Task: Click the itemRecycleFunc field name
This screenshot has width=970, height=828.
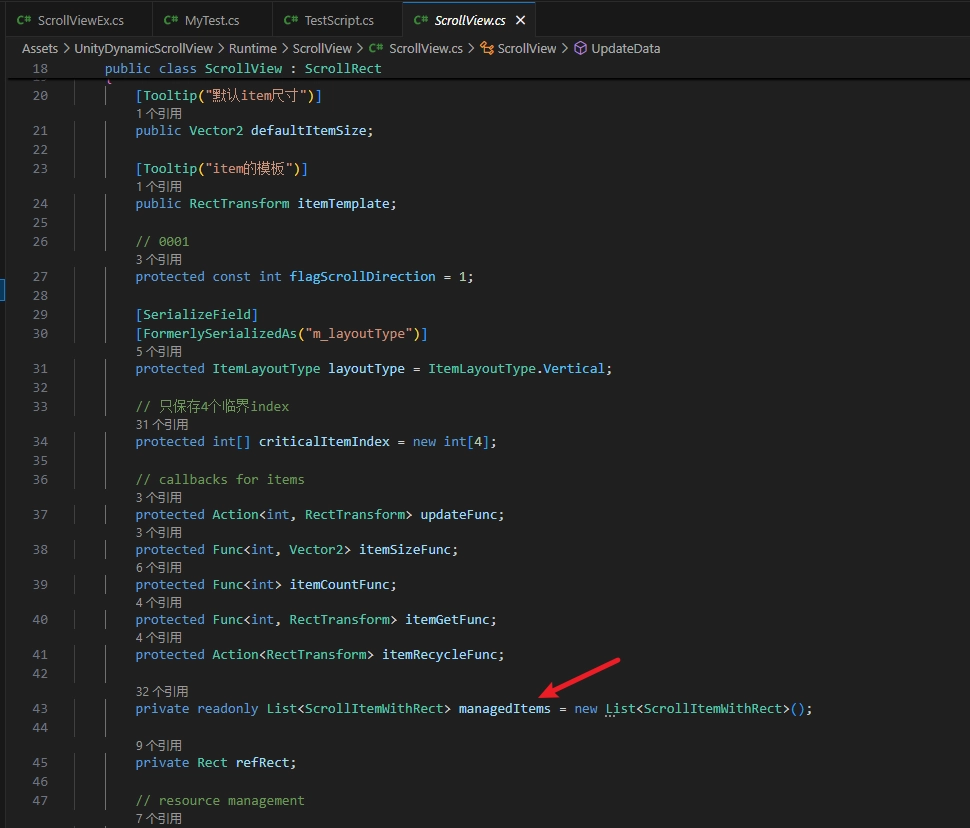Action: pyautogui.click(x=440, y=655)
